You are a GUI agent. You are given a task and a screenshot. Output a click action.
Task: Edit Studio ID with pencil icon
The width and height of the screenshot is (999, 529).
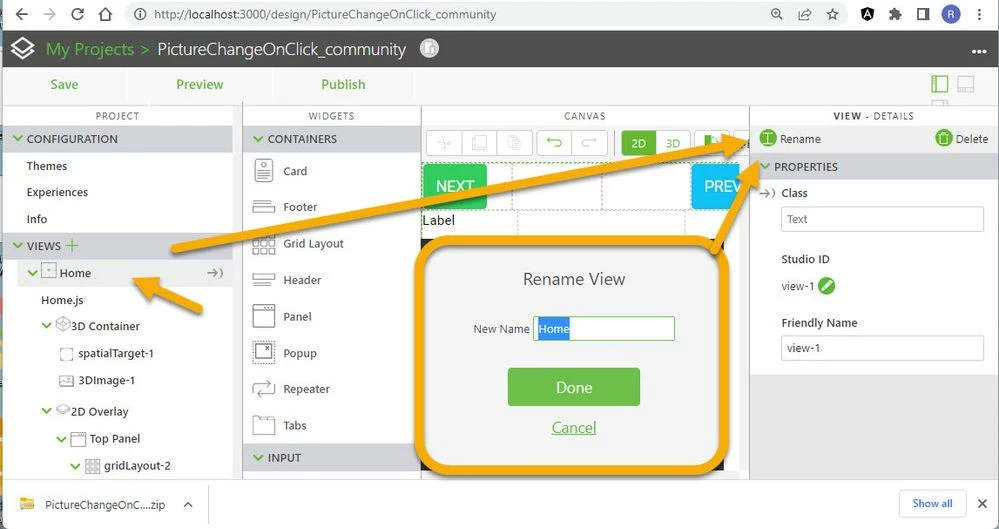tap(826, 286)
